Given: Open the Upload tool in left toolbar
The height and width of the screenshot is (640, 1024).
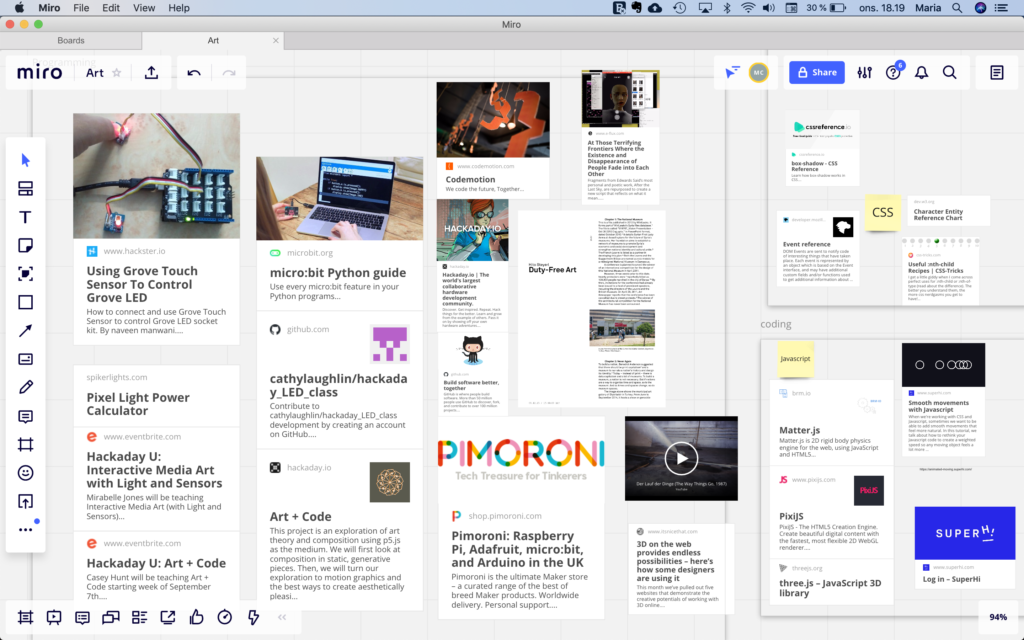Looking at the screenshot, I should click(x=25, y=502).
